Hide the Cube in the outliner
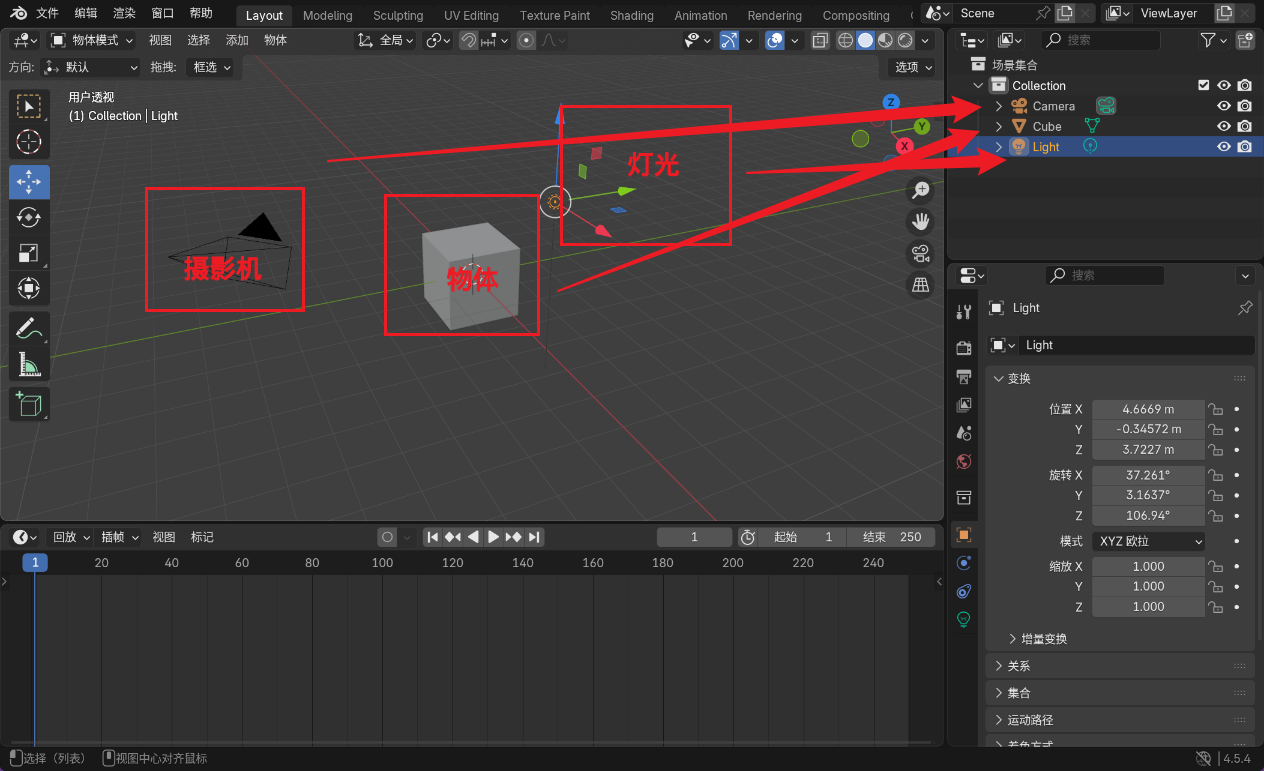The image size is (1264, 771). 1223,126
